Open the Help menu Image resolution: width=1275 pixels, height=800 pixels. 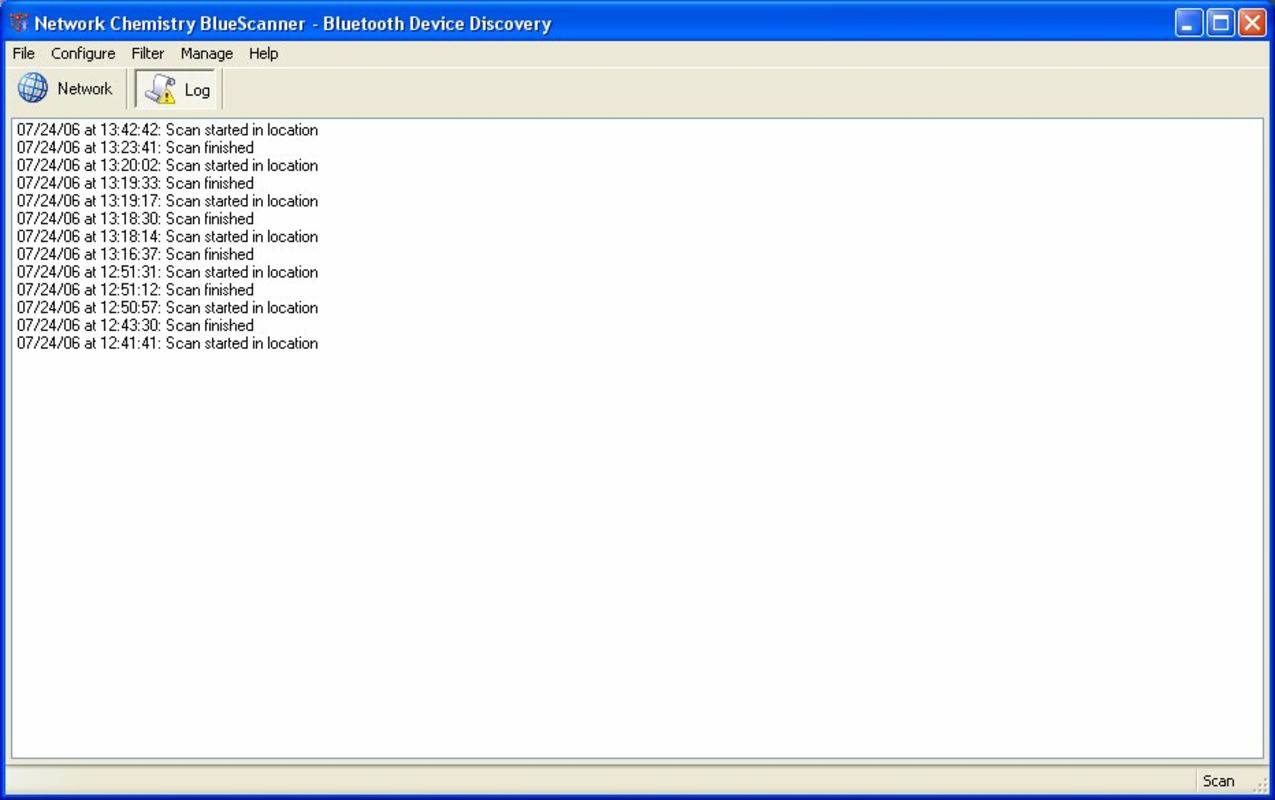pyautogui.click(x=264, y=54)
